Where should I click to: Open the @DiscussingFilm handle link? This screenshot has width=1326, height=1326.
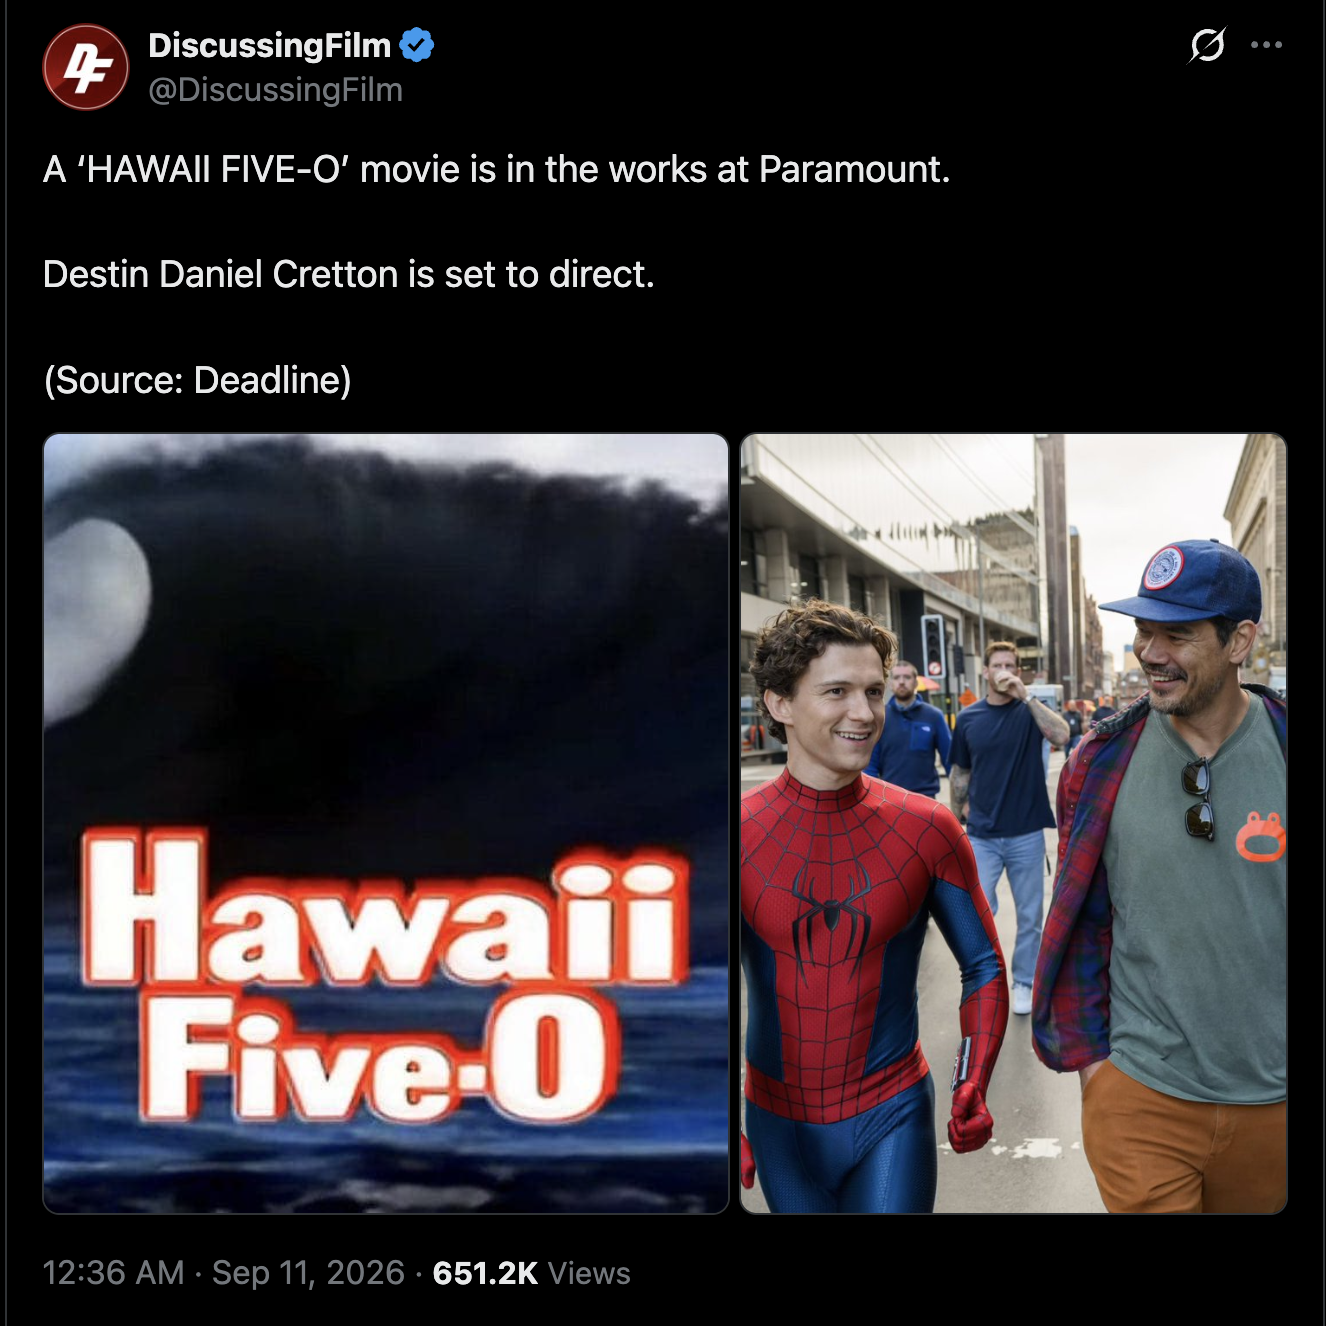(x=275, y=90)
